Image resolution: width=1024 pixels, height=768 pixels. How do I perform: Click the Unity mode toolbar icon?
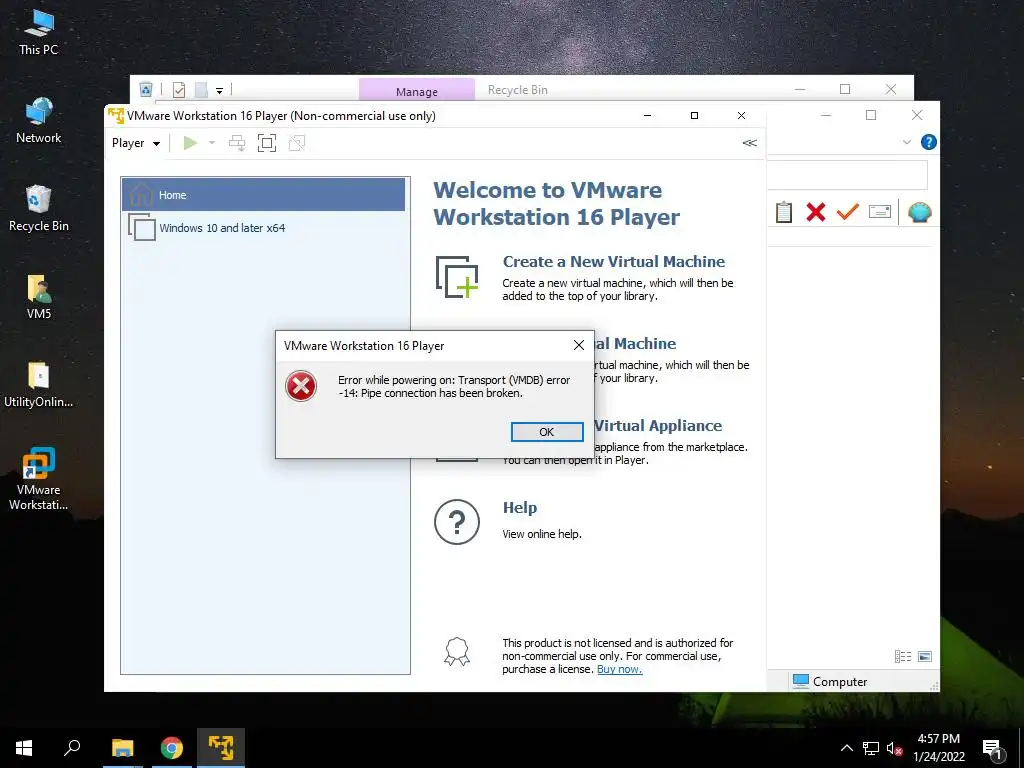point(296,143)
